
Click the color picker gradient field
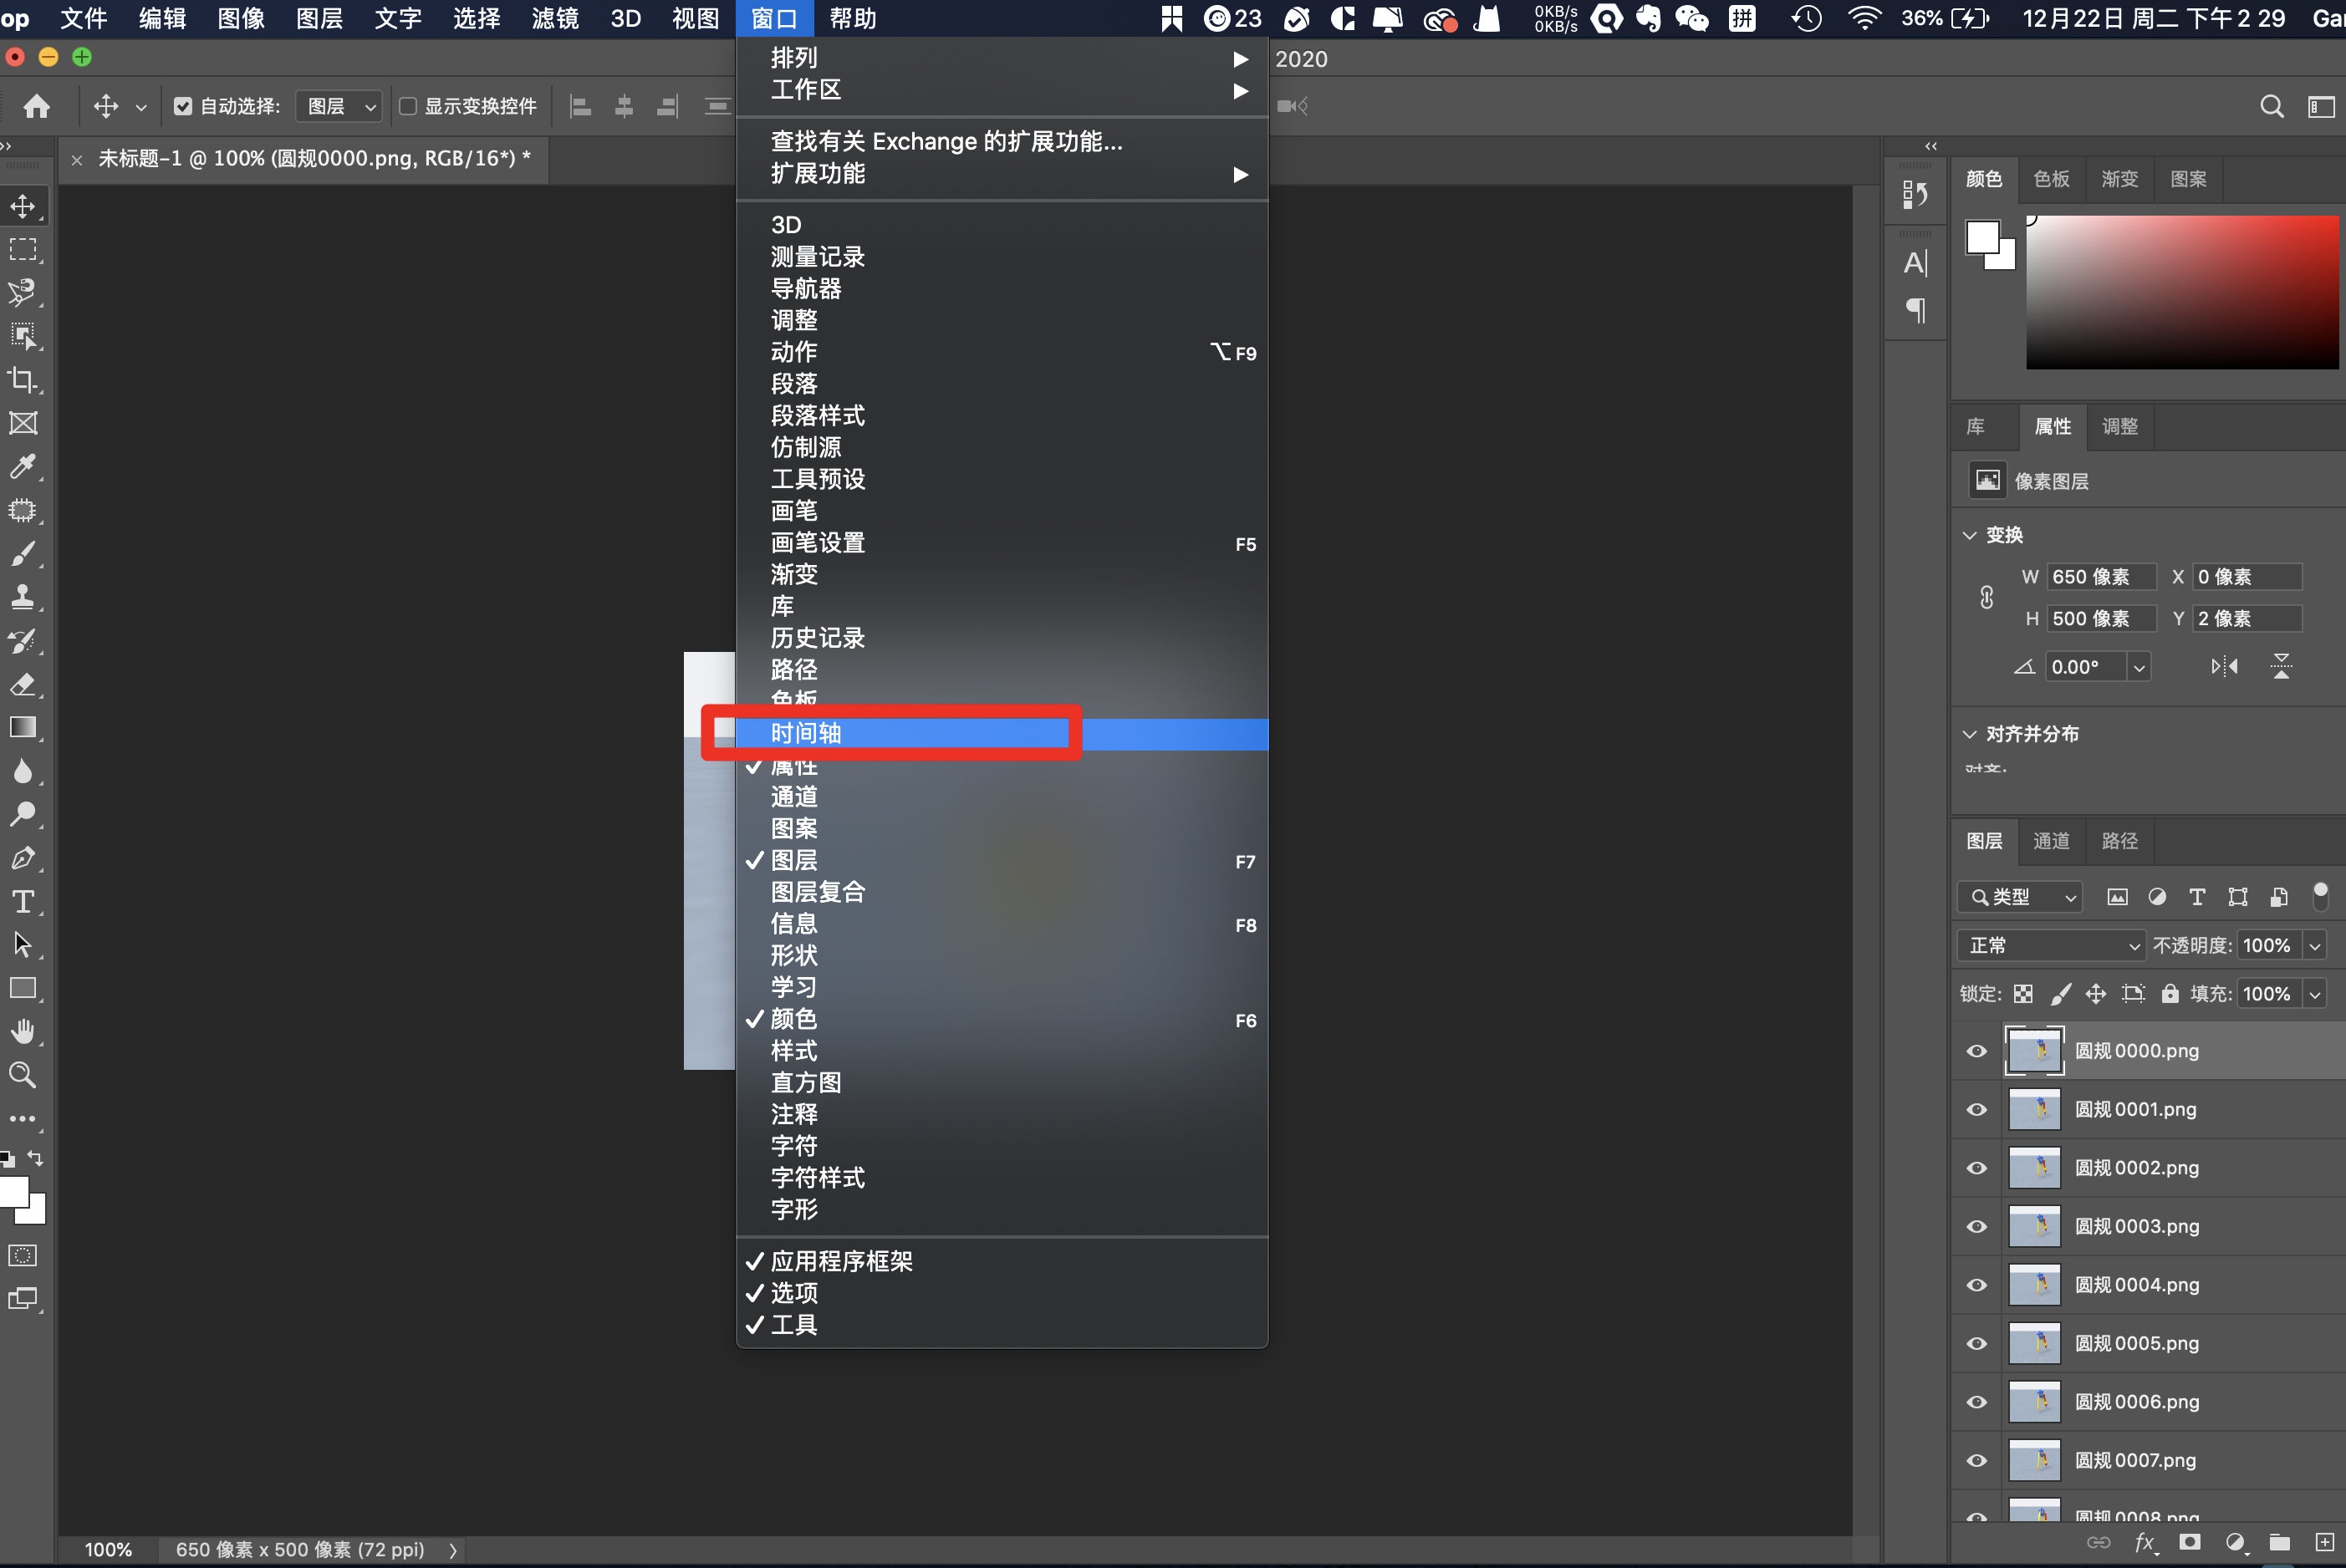pos(2181,292)
